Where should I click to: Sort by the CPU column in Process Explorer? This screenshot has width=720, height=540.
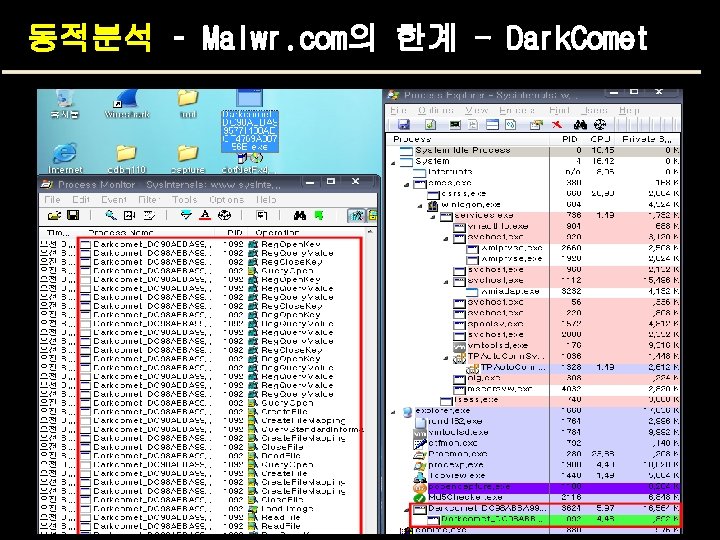601,139
